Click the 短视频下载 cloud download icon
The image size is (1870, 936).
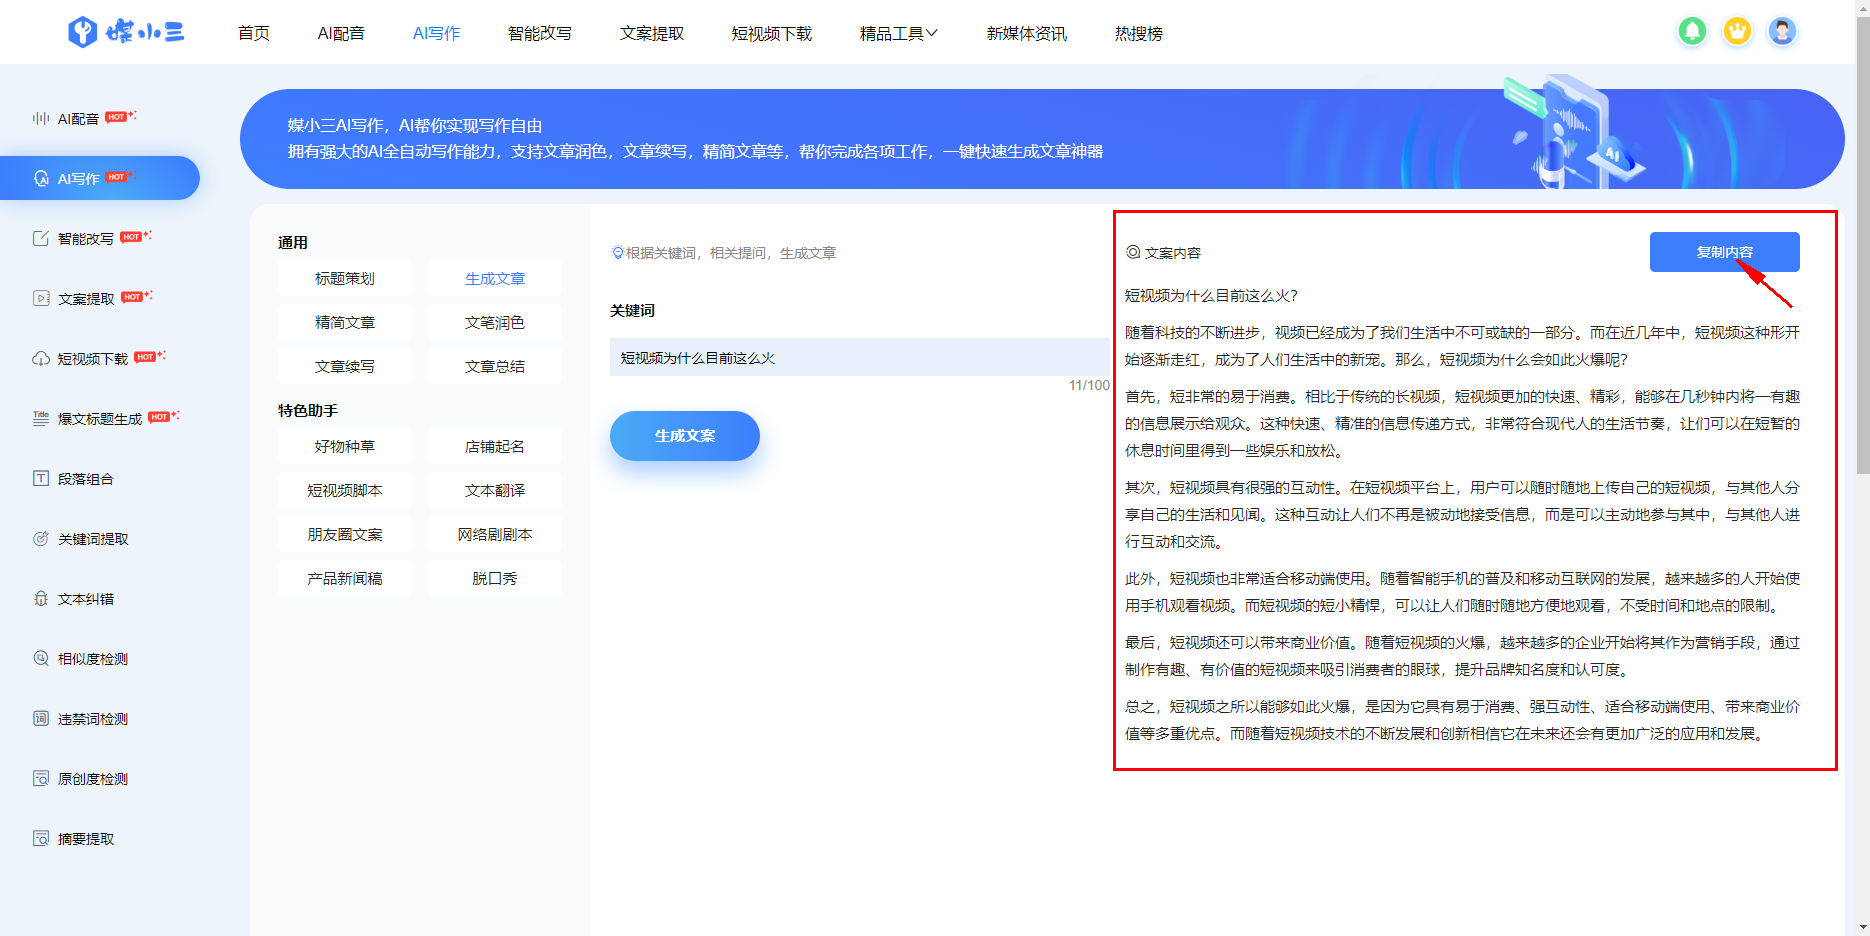[41, 358]
